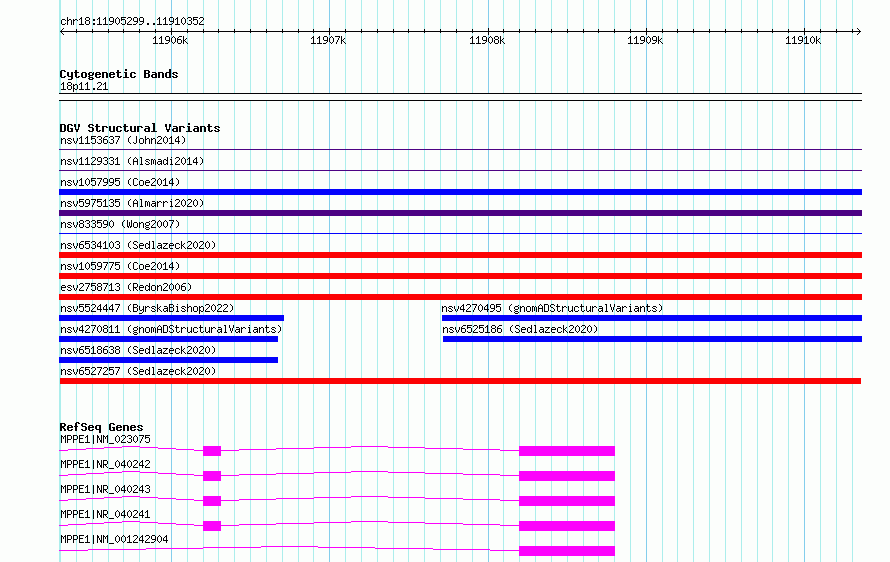Screen dimensions: 890x562
Task: Click the RefSeq Genes track title
Action: [102, 427]
